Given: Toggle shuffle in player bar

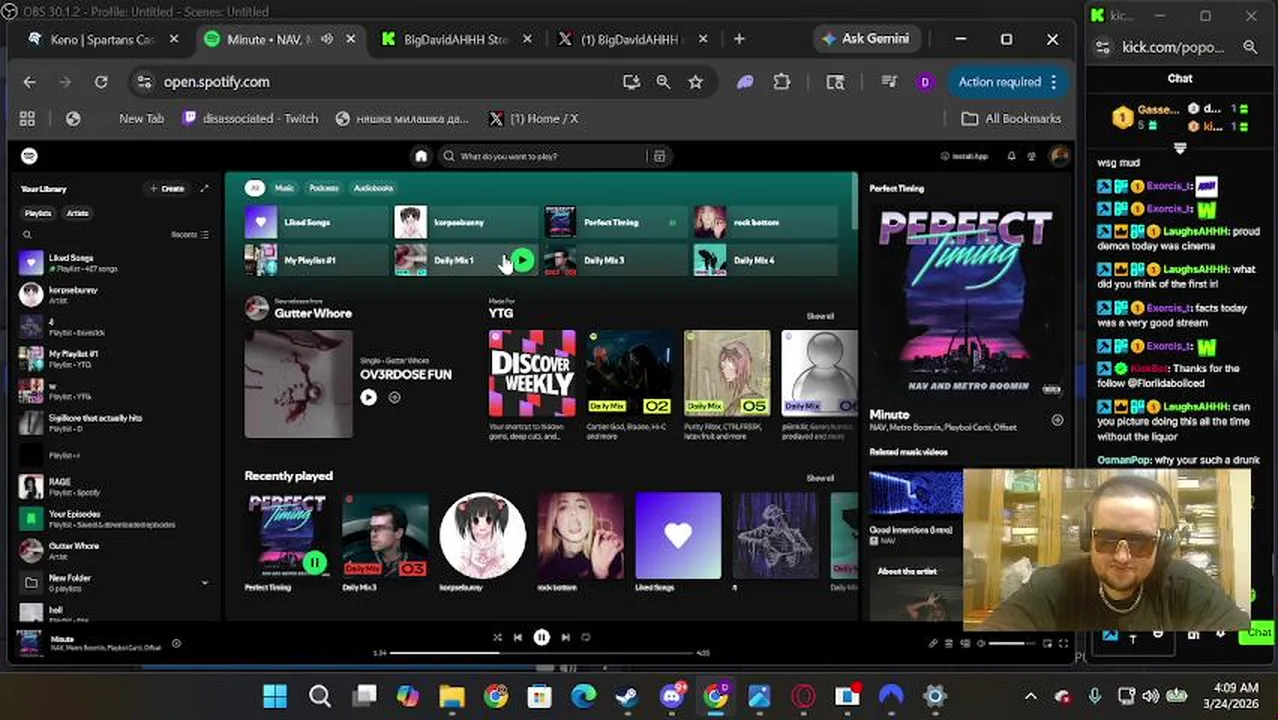Looking at the screenshot, I should (497, 637).
